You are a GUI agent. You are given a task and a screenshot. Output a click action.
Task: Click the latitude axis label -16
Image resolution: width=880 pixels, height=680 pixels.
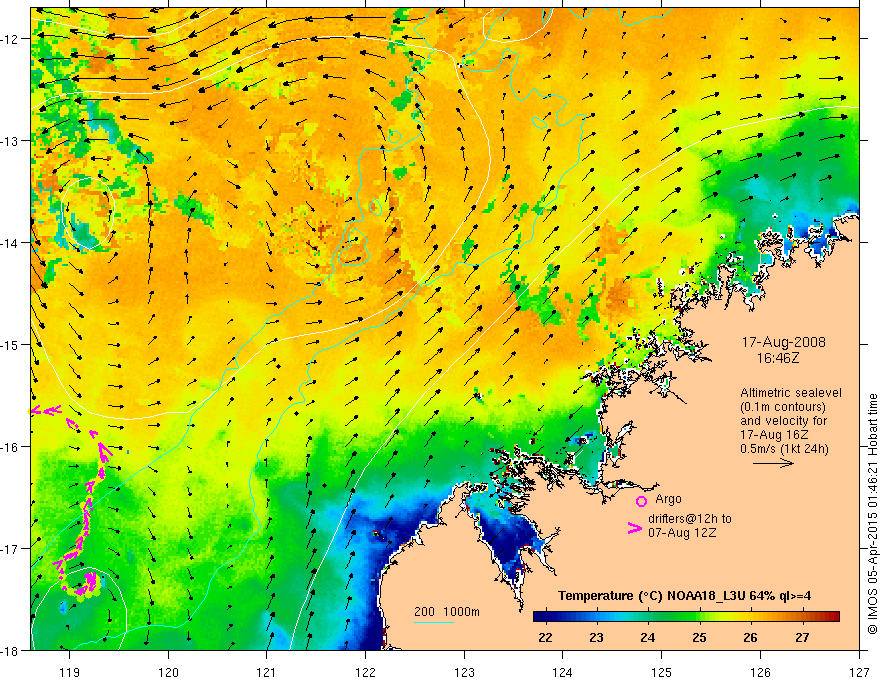pos(10,447)
